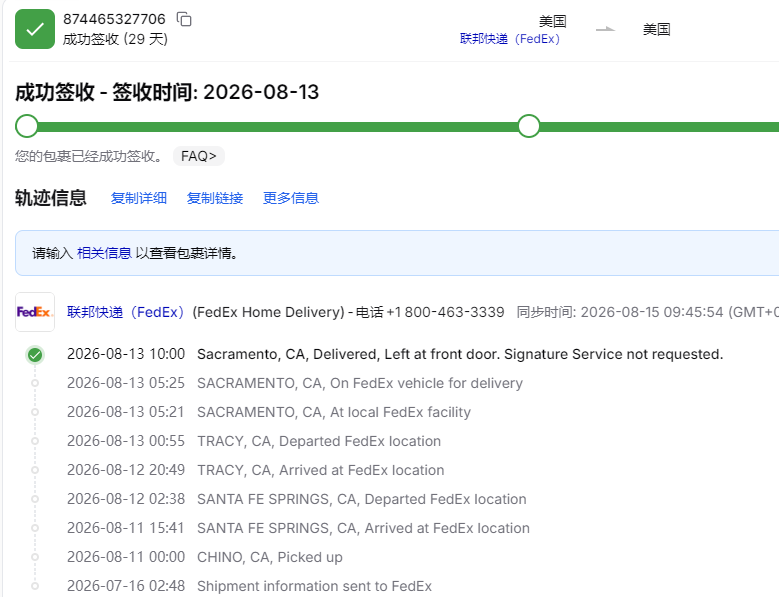
Task: Click timestamp 2026-08-12 20:49
Action: [x=126, y=470]
